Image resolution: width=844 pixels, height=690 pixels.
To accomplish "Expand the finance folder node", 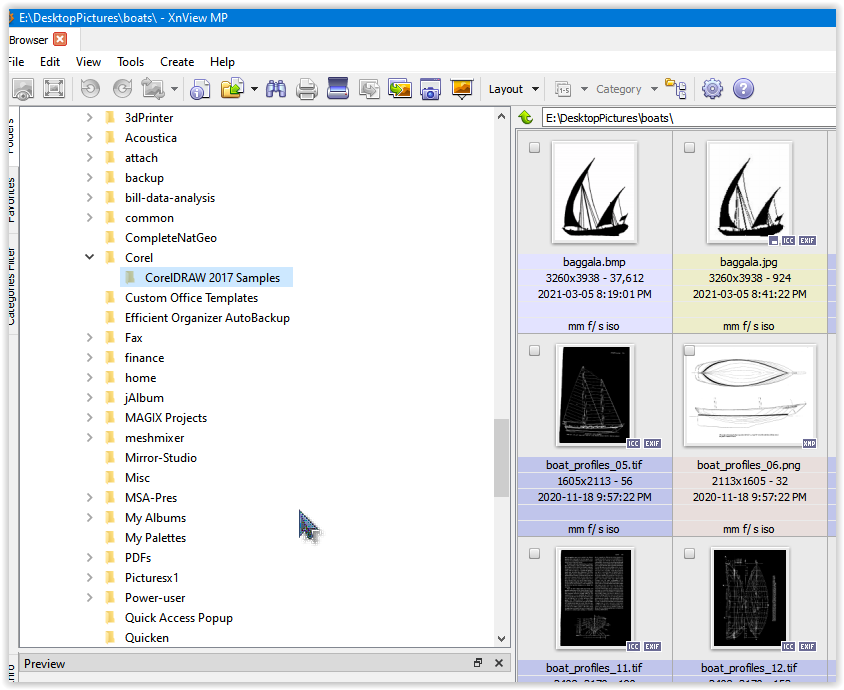I will [90, 358].
